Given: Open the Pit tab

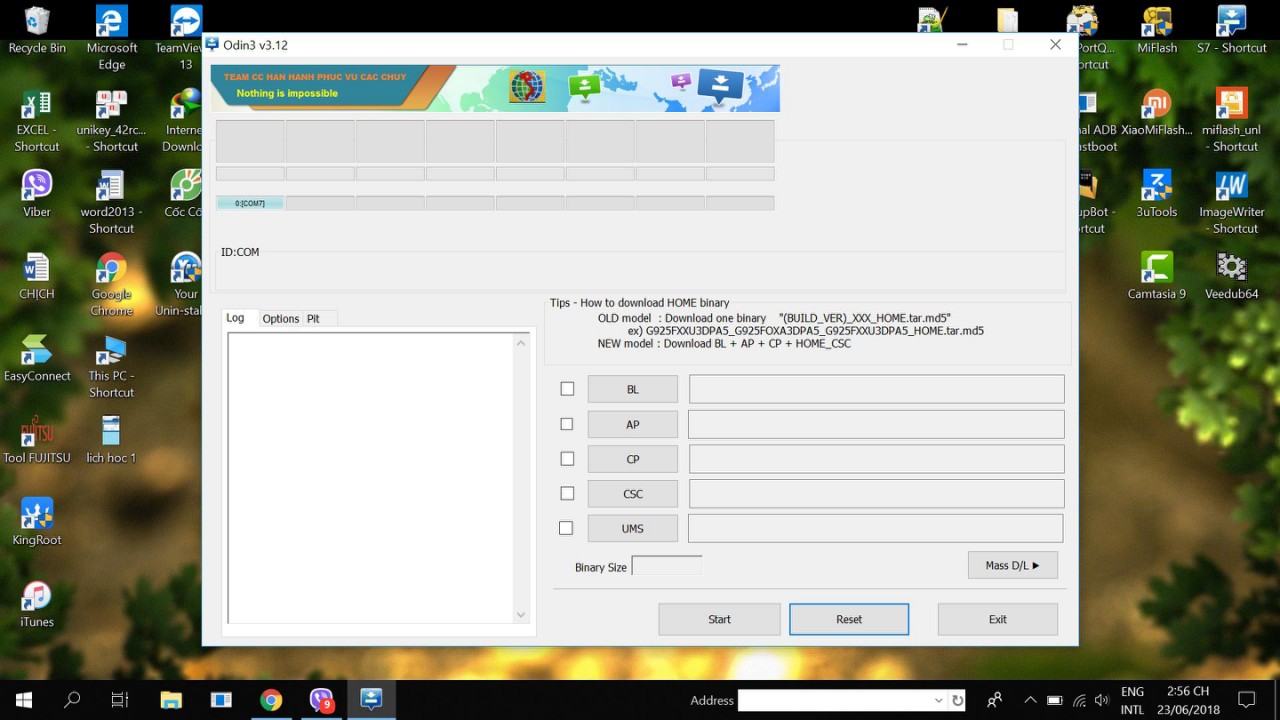Looking at the screenshot, I should click(x=314, y=319).
